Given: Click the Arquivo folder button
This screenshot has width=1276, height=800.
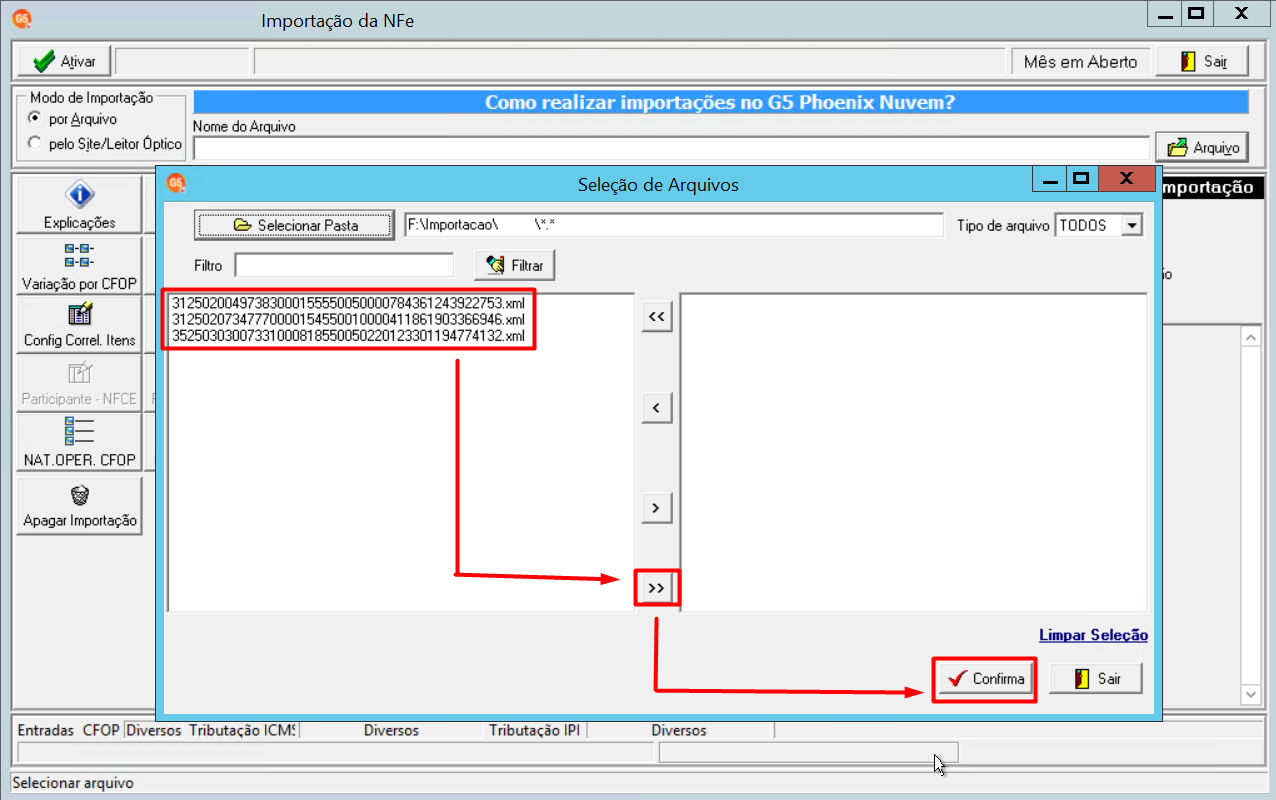Looking at the screenshot, I should pos(1202,147).
